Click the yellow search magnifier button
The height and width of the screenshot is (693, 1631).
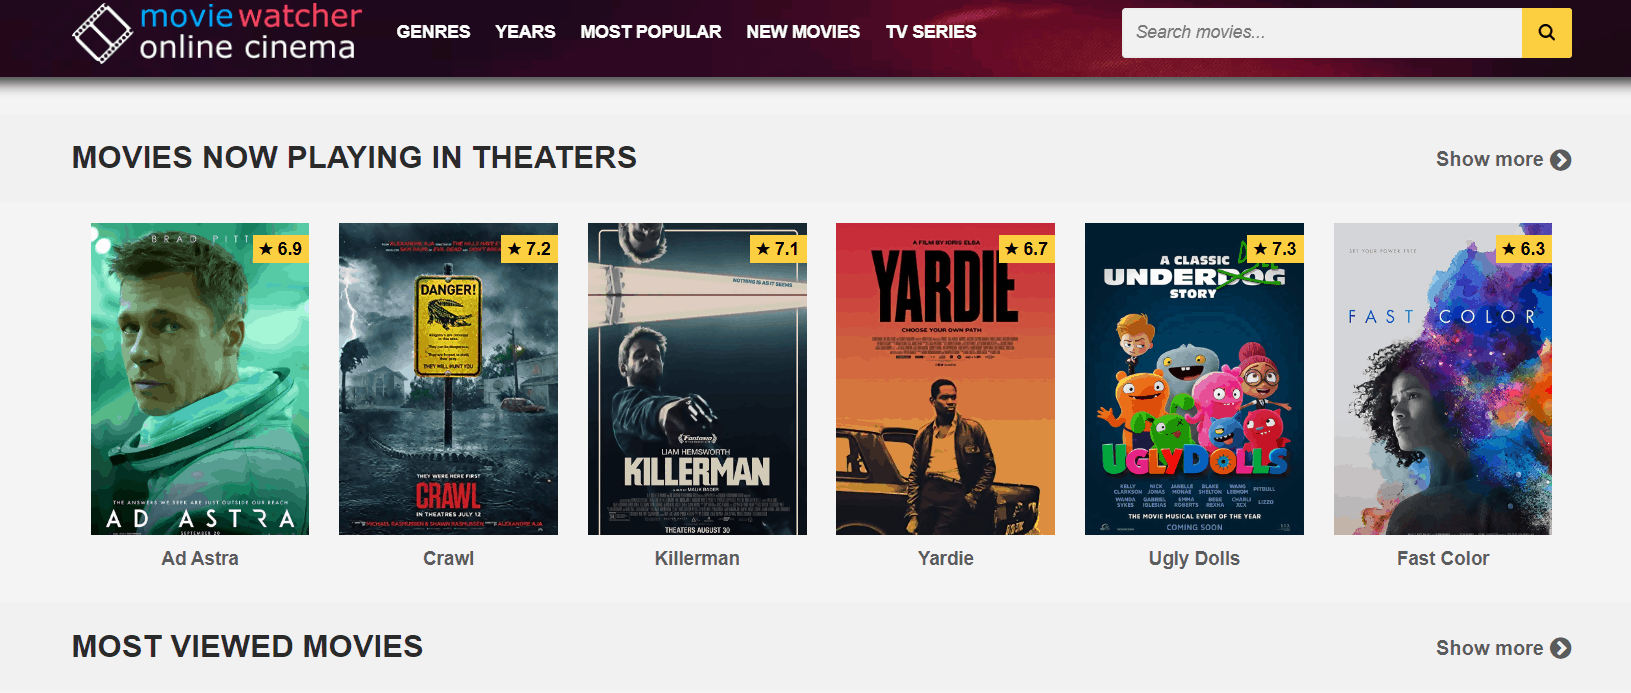pos(1546,33)
